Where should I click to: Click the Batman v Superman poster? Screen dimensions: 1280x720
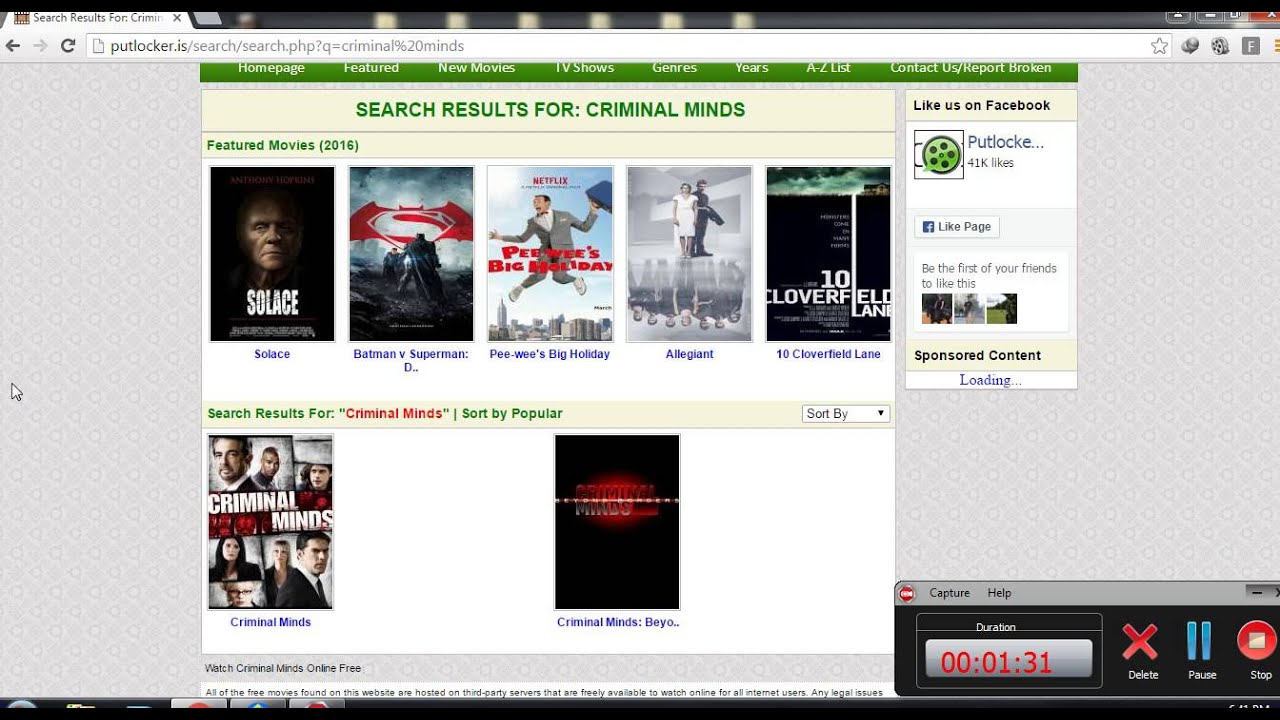[x=411, y=254]
